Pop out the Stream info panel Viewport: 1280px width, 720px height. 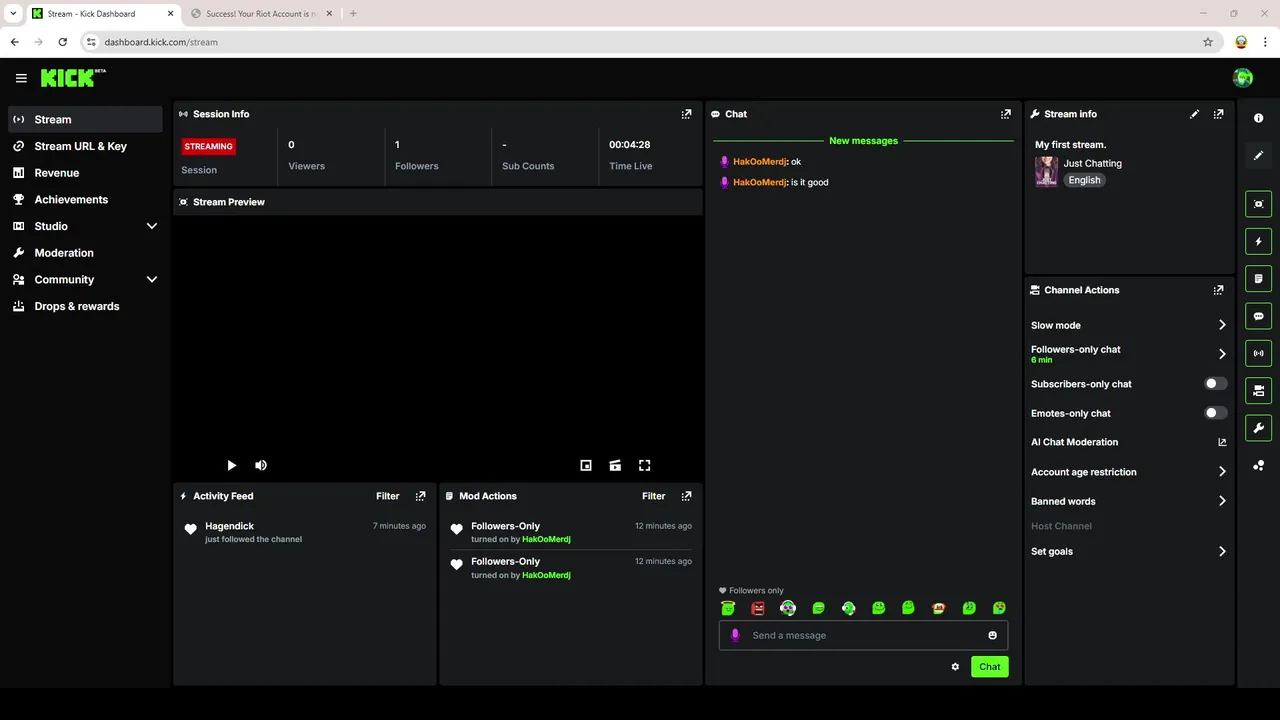click(1218, 114)
